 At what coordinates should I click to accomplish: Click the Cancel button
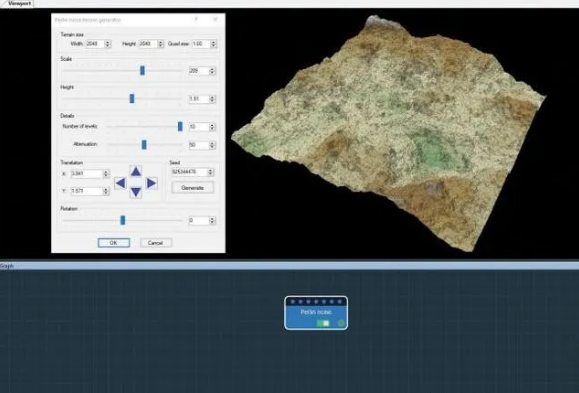tap(155, 243)
